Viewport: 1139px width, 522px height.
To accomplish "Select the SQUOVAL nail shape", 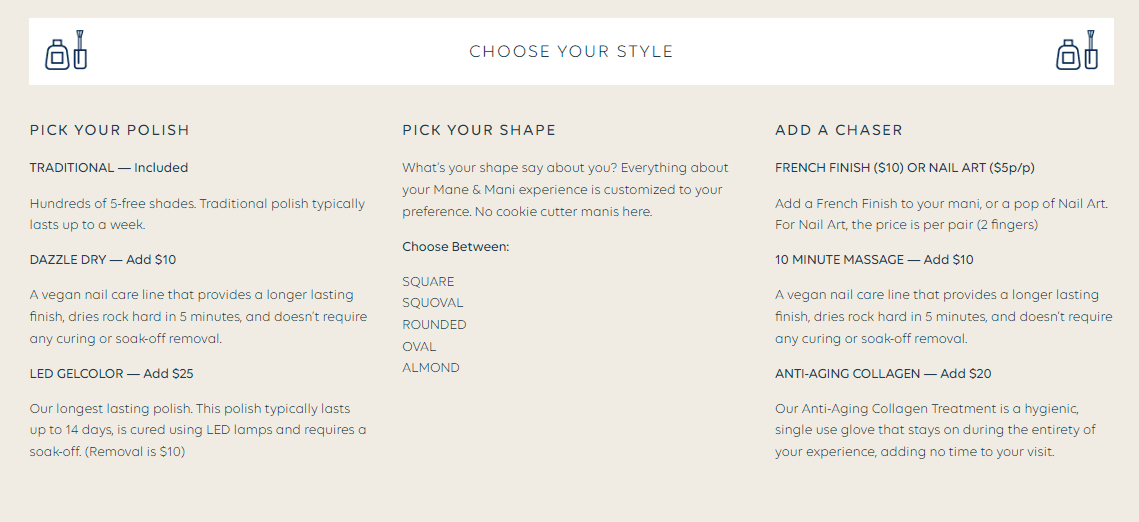I will (433, 303).
